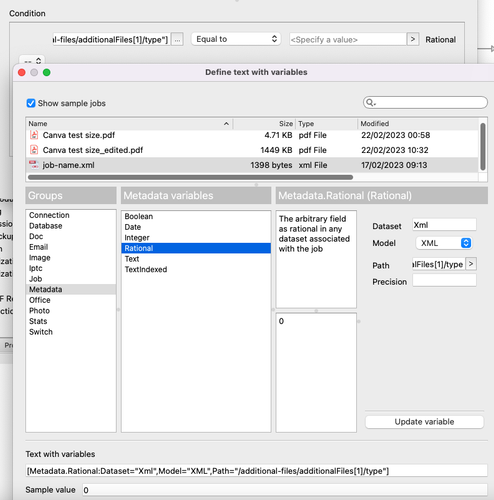The height and width of the screenshot is (500, 494).
Task: Choose the Text metadata variable
Action: pyautogui.click(x=196, y=259)
